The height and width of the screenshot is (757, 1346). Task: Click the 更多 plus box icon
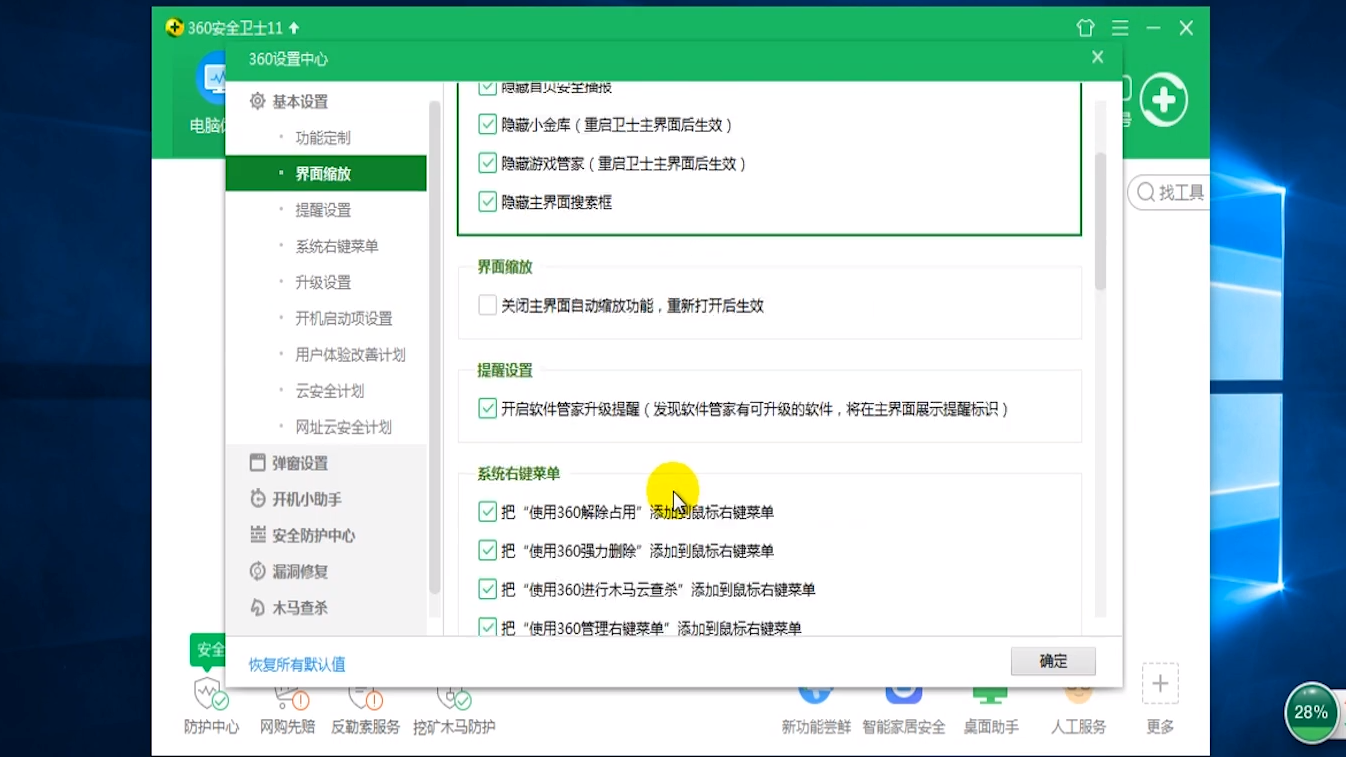pyautogui.click(x=1160, y=683)
